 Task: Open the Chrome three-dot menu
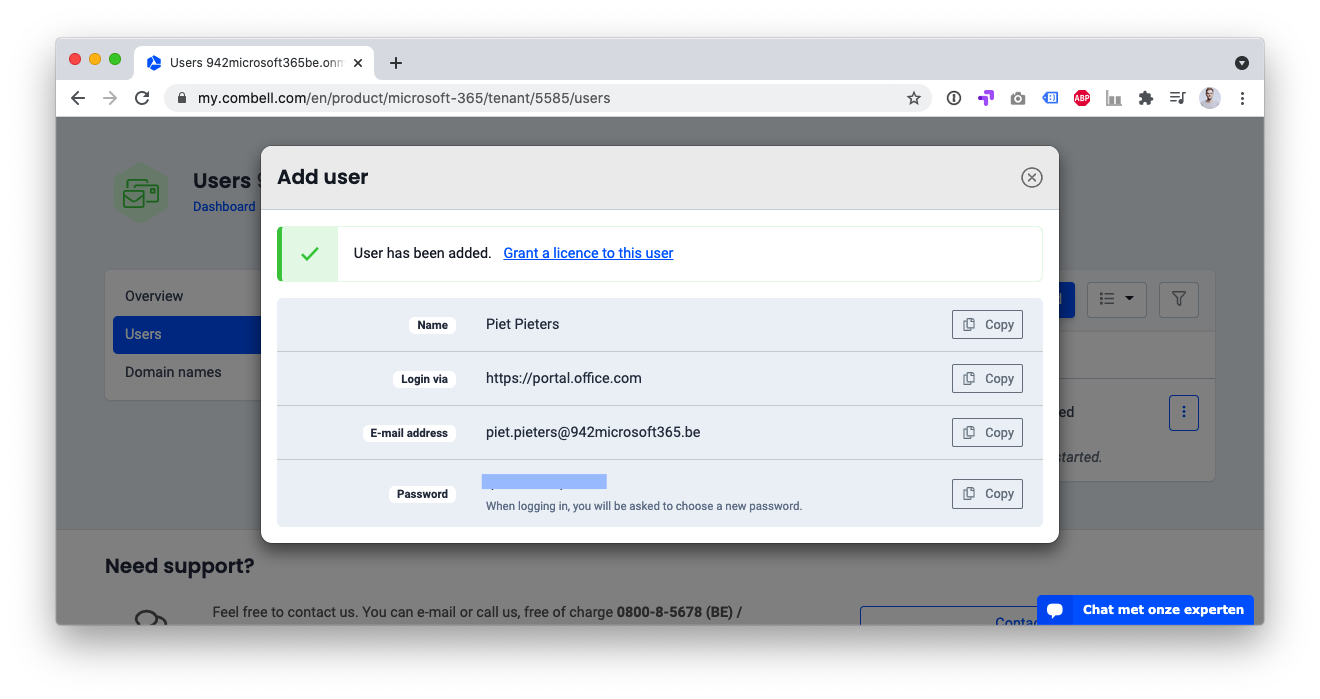click(1242, 98)
